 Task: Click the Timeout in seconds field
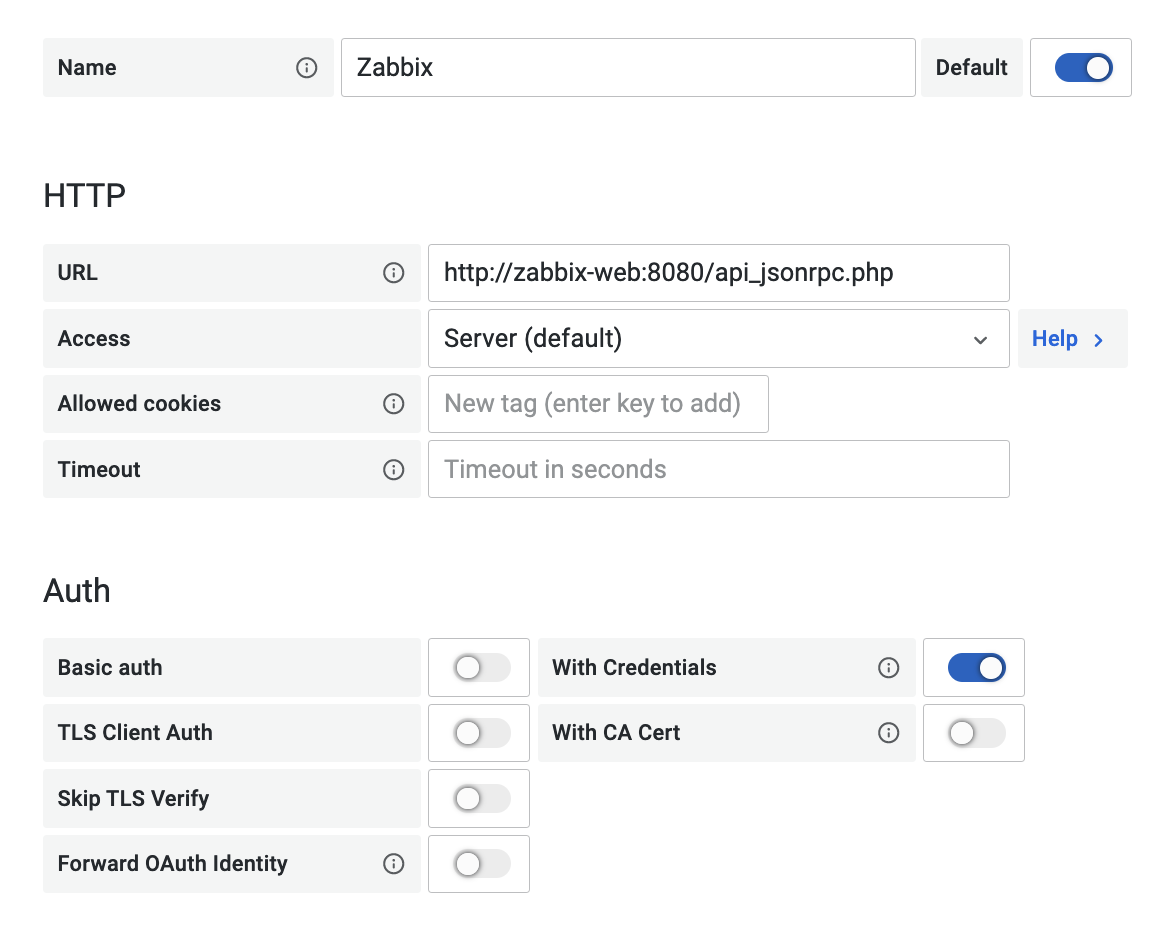(x=718, y=470)
